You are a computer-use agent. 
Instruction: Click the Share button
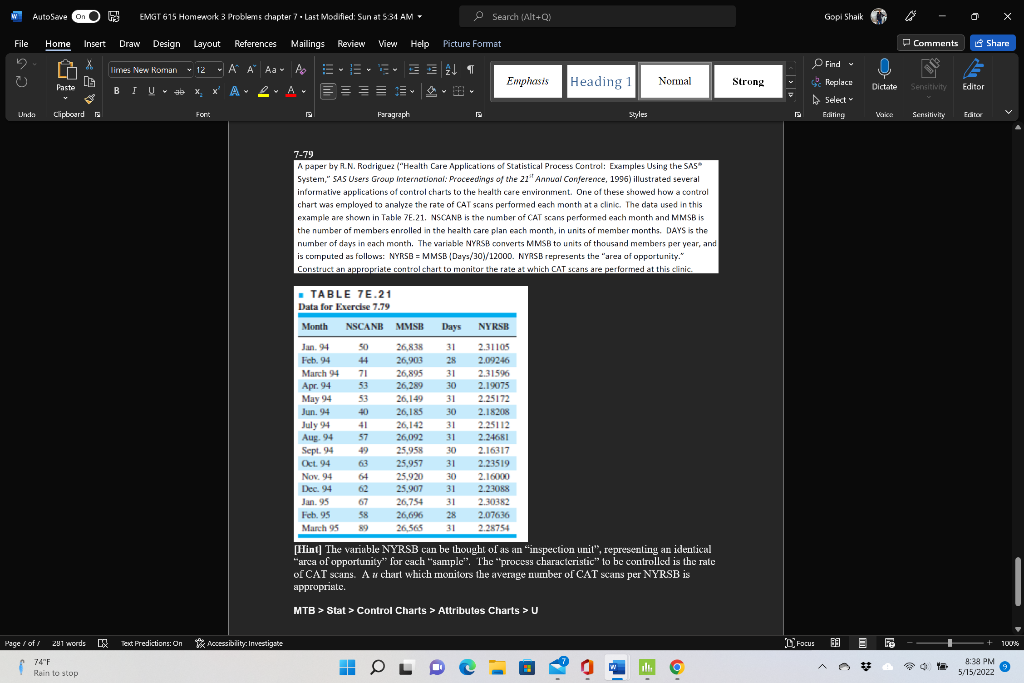pyautogui.click(x=993, y=43)
